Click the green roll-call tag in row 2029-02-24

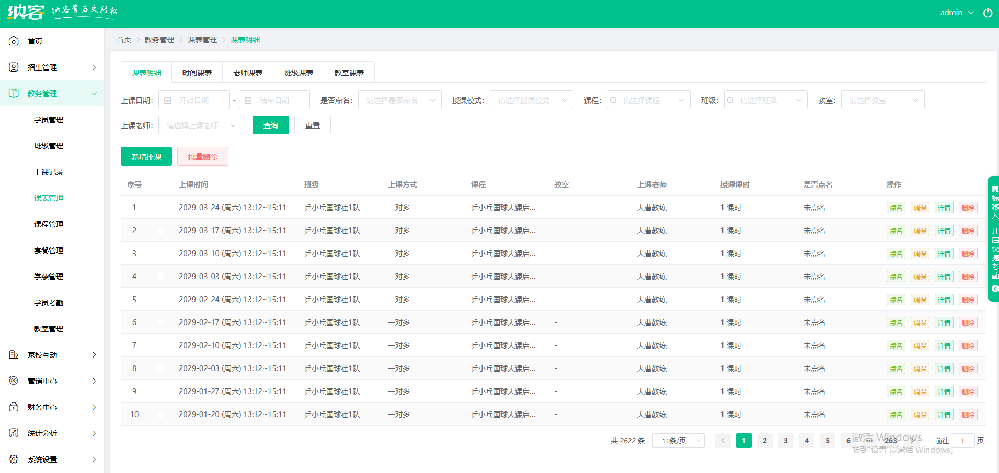point(895,300)
